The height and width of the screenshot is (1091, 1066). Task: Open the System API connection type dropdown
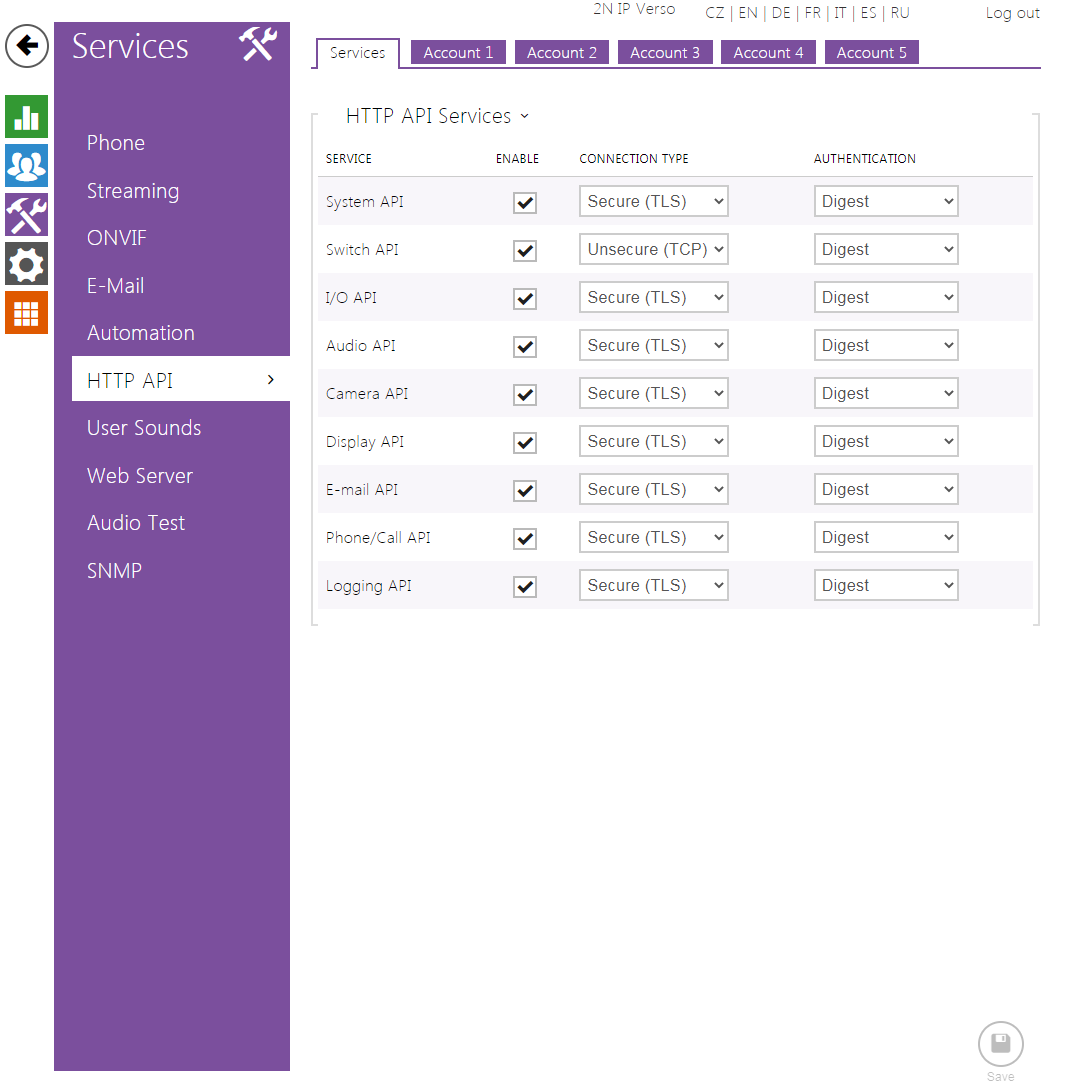point(653,200)
